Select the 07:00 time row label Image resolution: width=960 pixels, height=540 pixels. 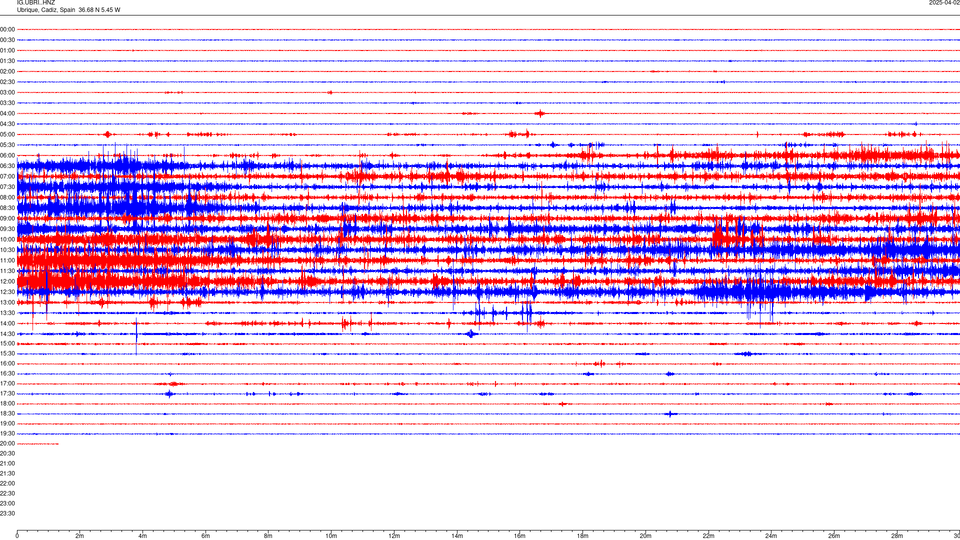(x=7, y=176)
